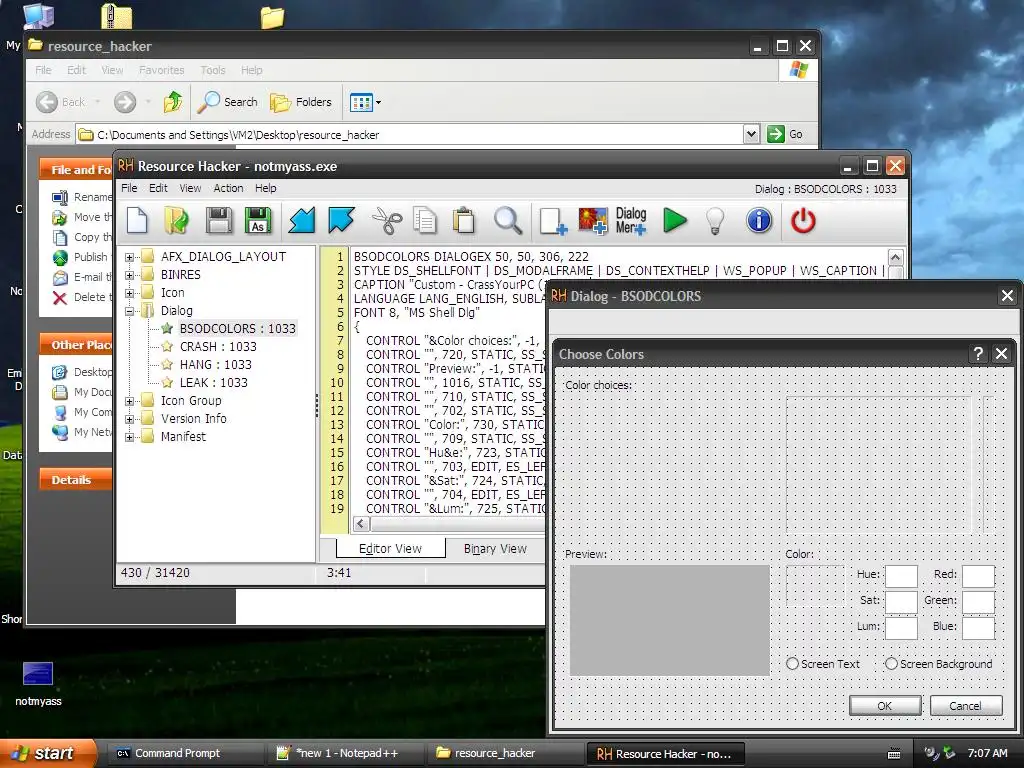Select the CRASH : 1033 tree item
Image resolution: width=1024 pixels, height=768 pixels.
click(x=218, y=347)
